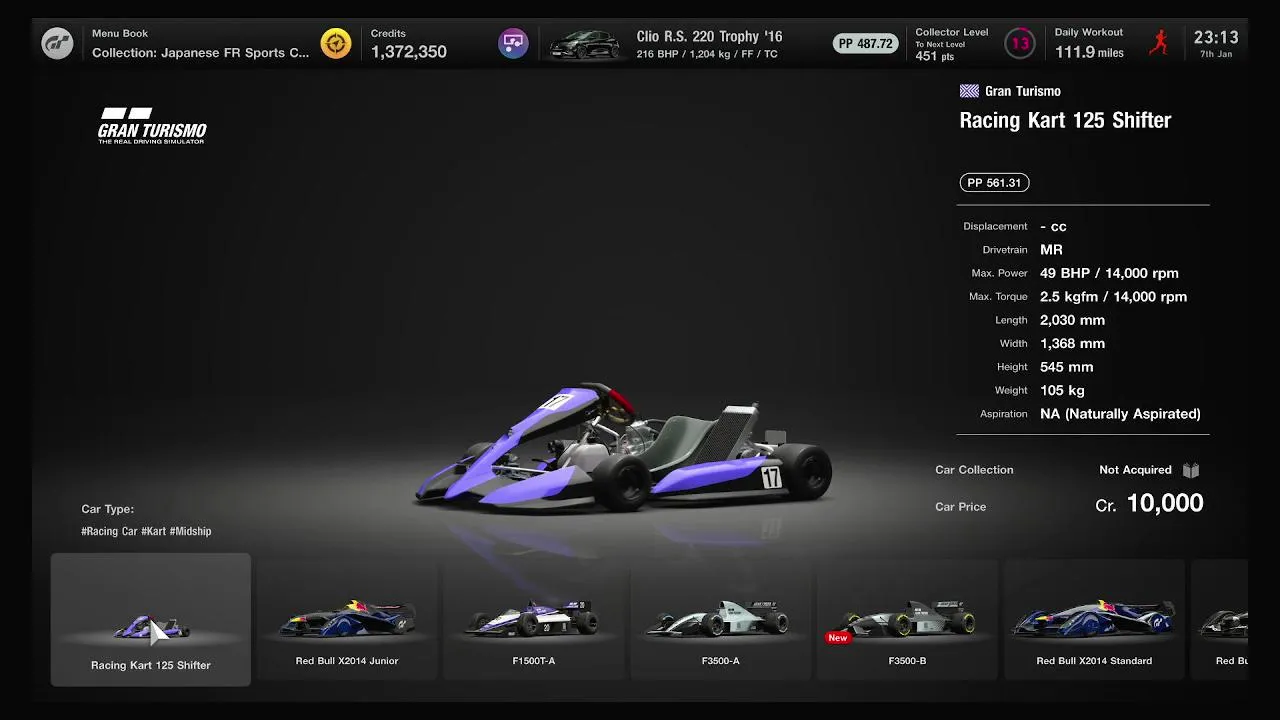The width and height of the screenshot is (1280, 720).
Task: Click the 451 pts To Next Level text
Action: (x=940, y=52)
